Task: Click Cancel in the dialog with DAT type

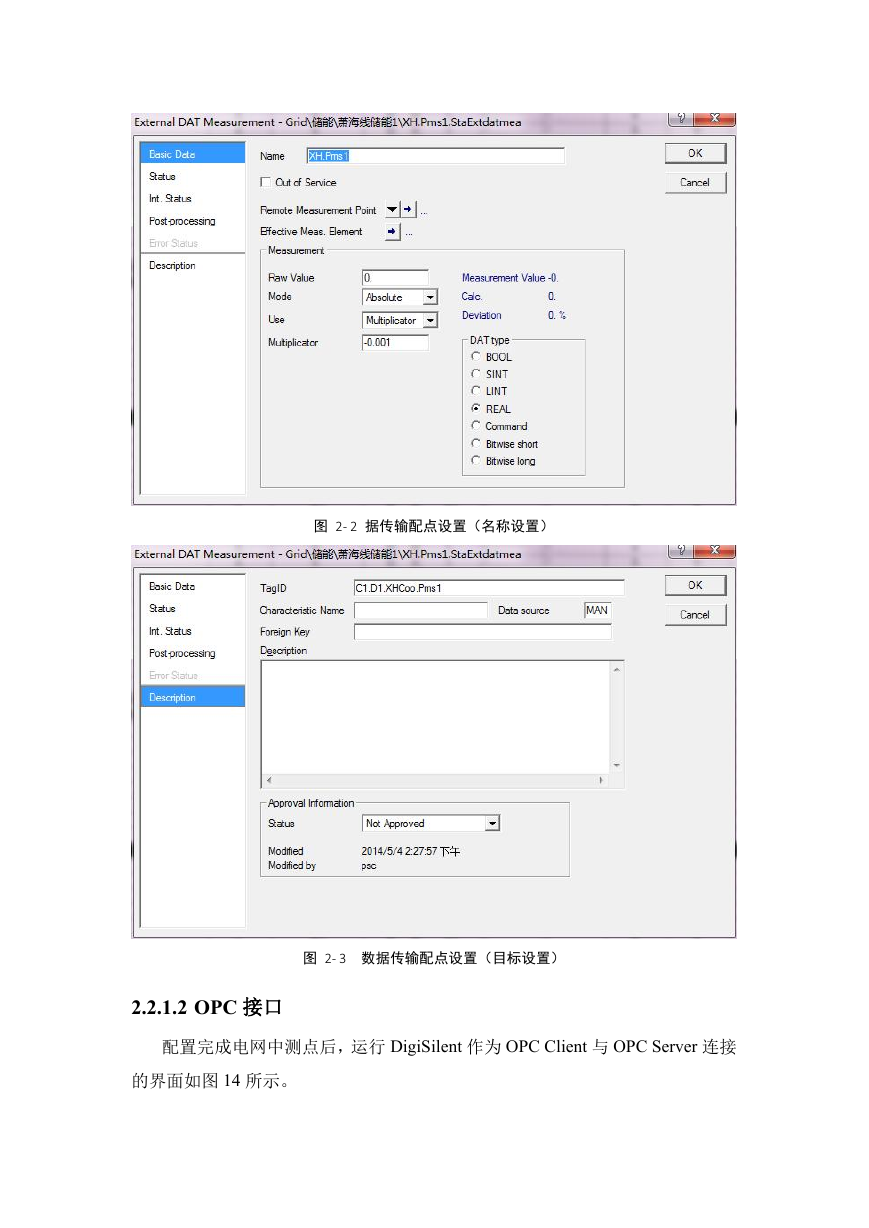Action: (695, 182)
